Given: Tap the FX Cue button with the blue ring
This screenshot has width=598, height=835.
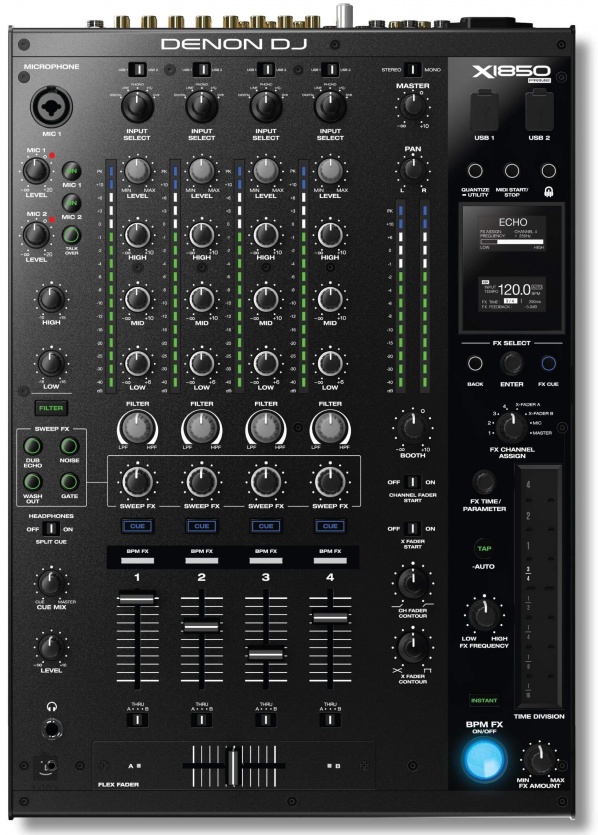Looking at the screenshot, I should coord(548,363).
